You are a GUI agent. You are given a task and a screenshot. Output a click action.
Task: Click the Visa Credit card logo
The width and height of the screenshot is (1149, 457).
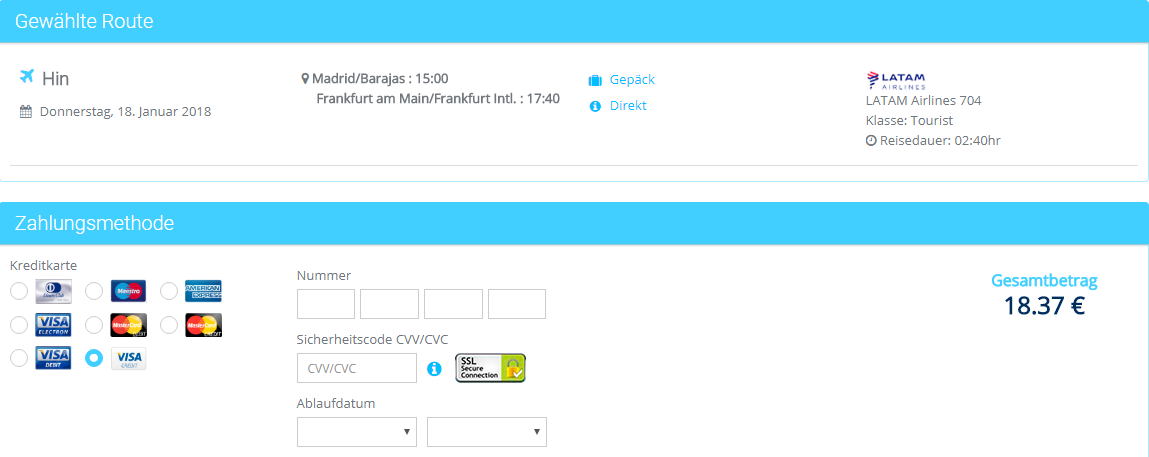point(128,358)
